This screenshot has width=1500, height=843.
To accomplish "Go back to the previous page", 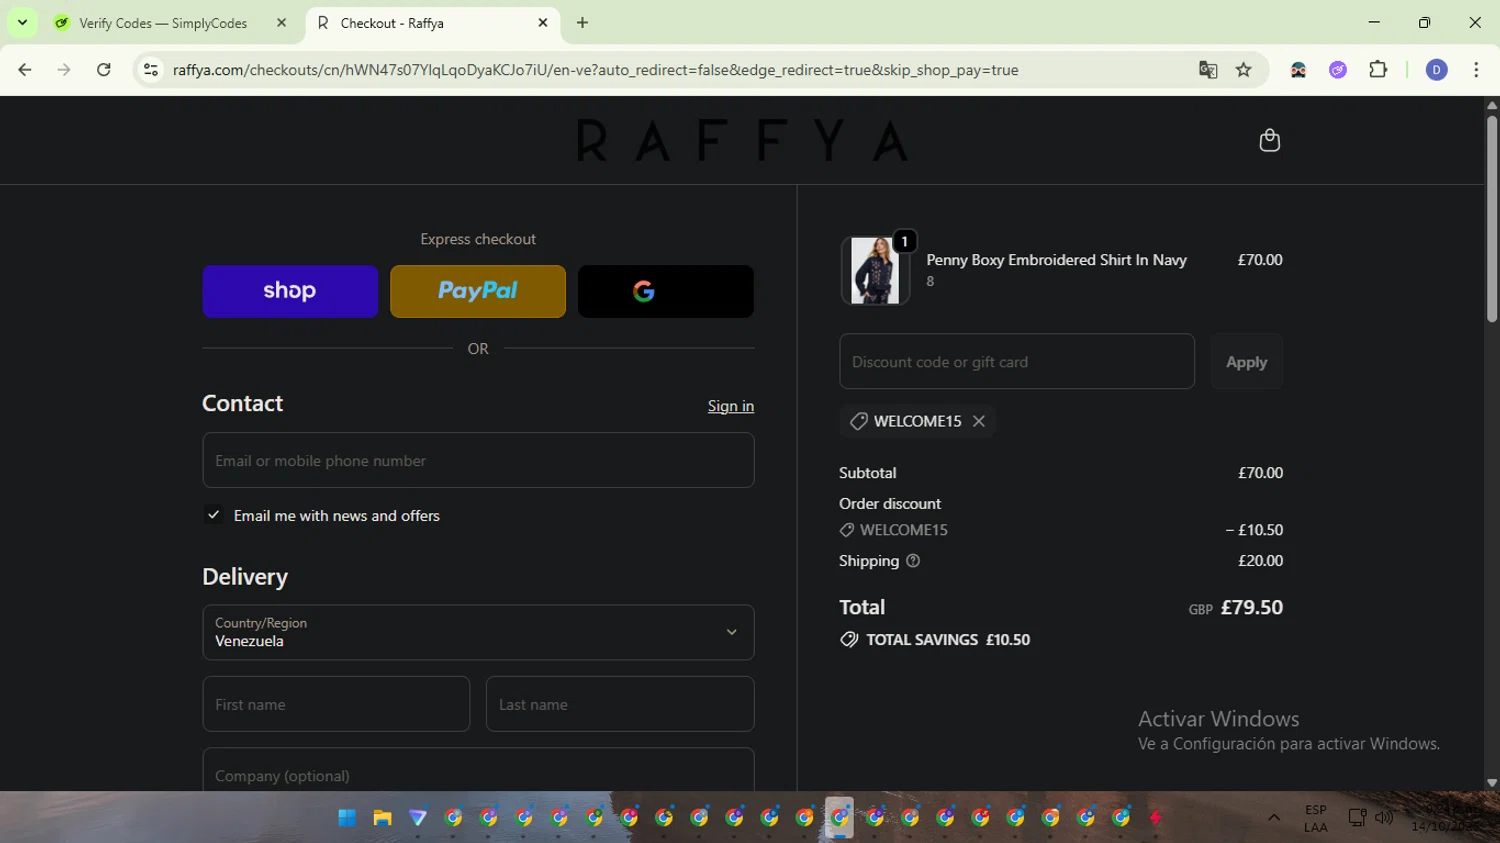I will click(25, 70).
